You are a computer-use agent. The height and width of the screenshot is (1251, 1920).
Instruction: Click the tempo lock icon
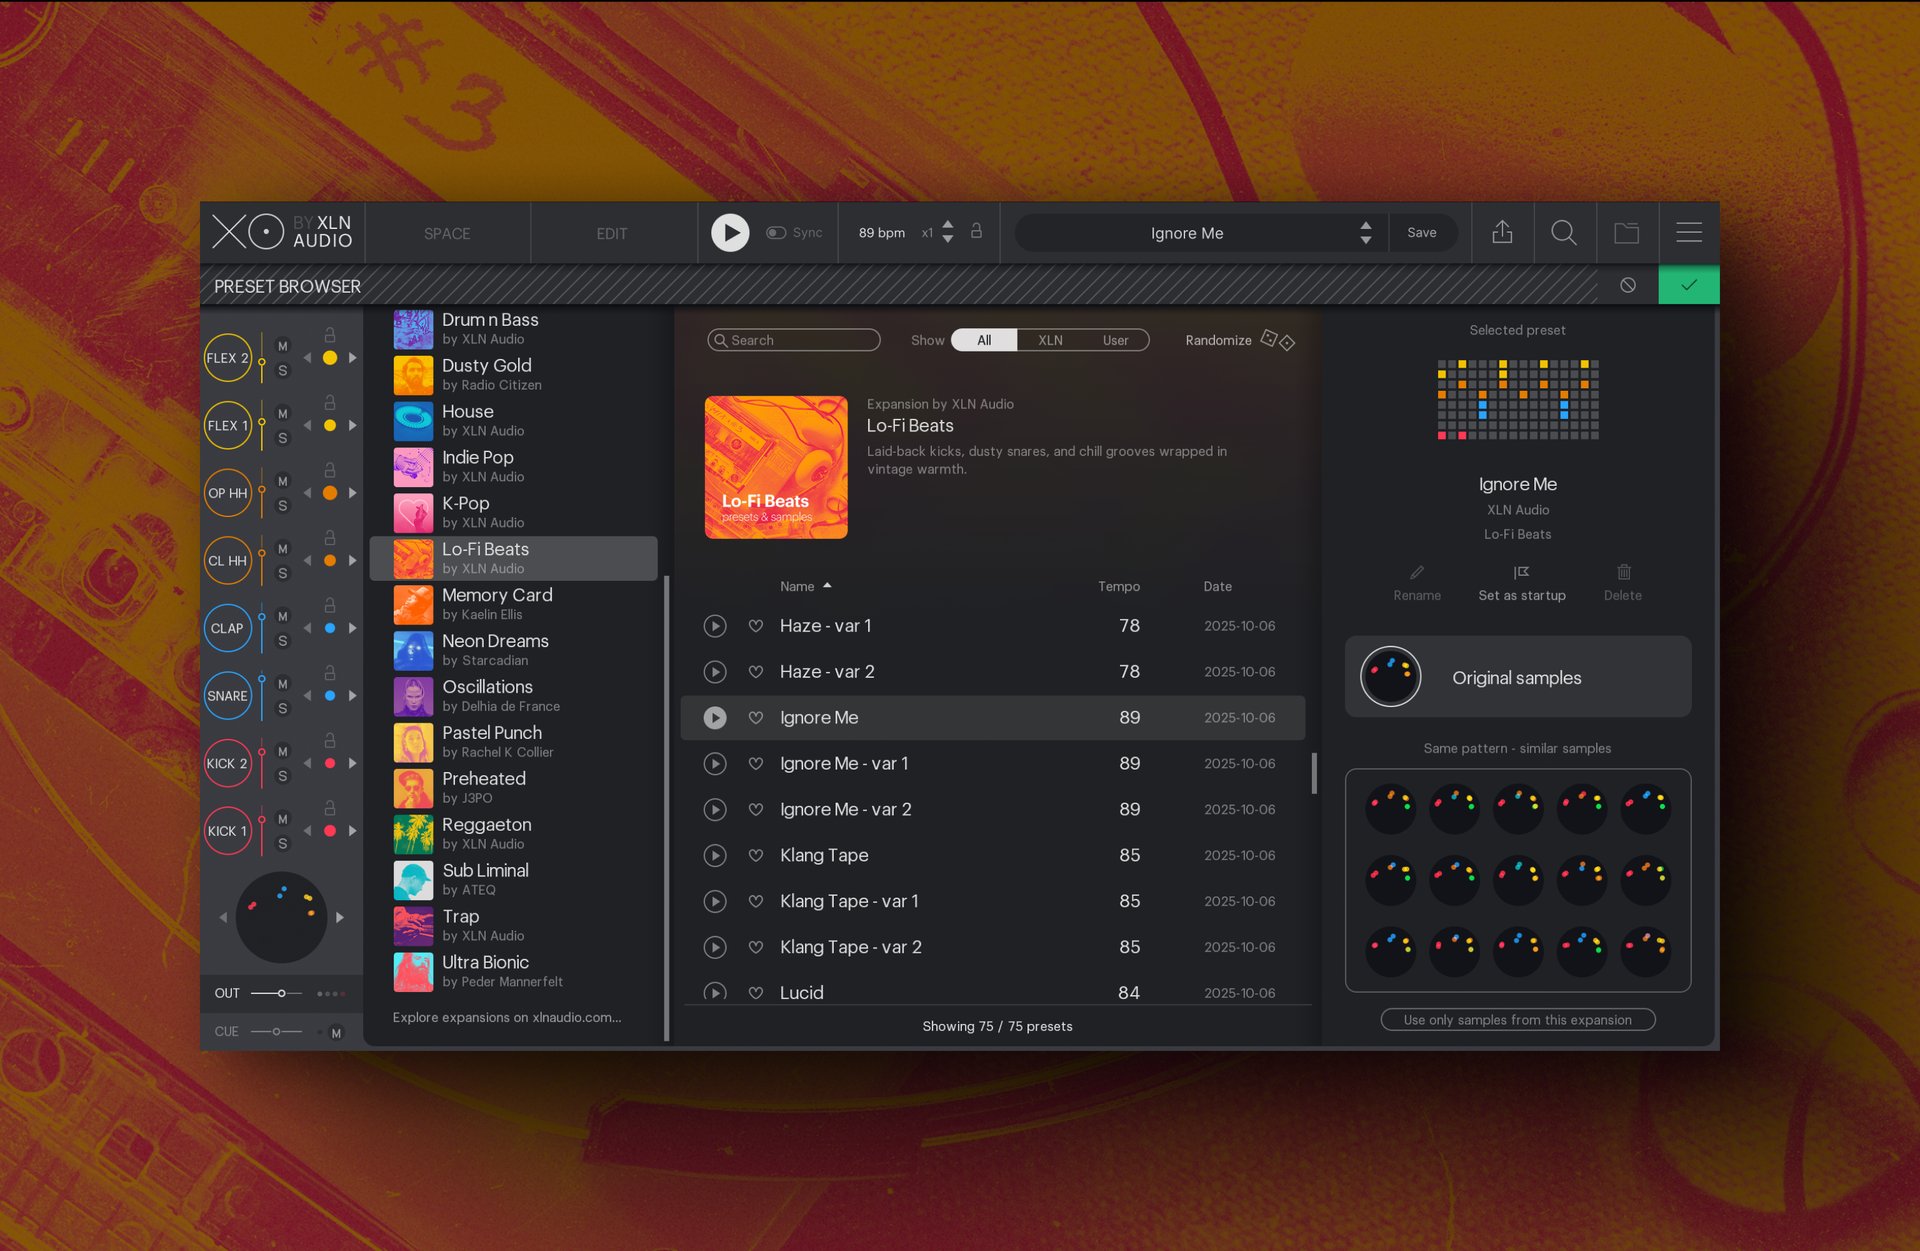[x=977, y=232]
